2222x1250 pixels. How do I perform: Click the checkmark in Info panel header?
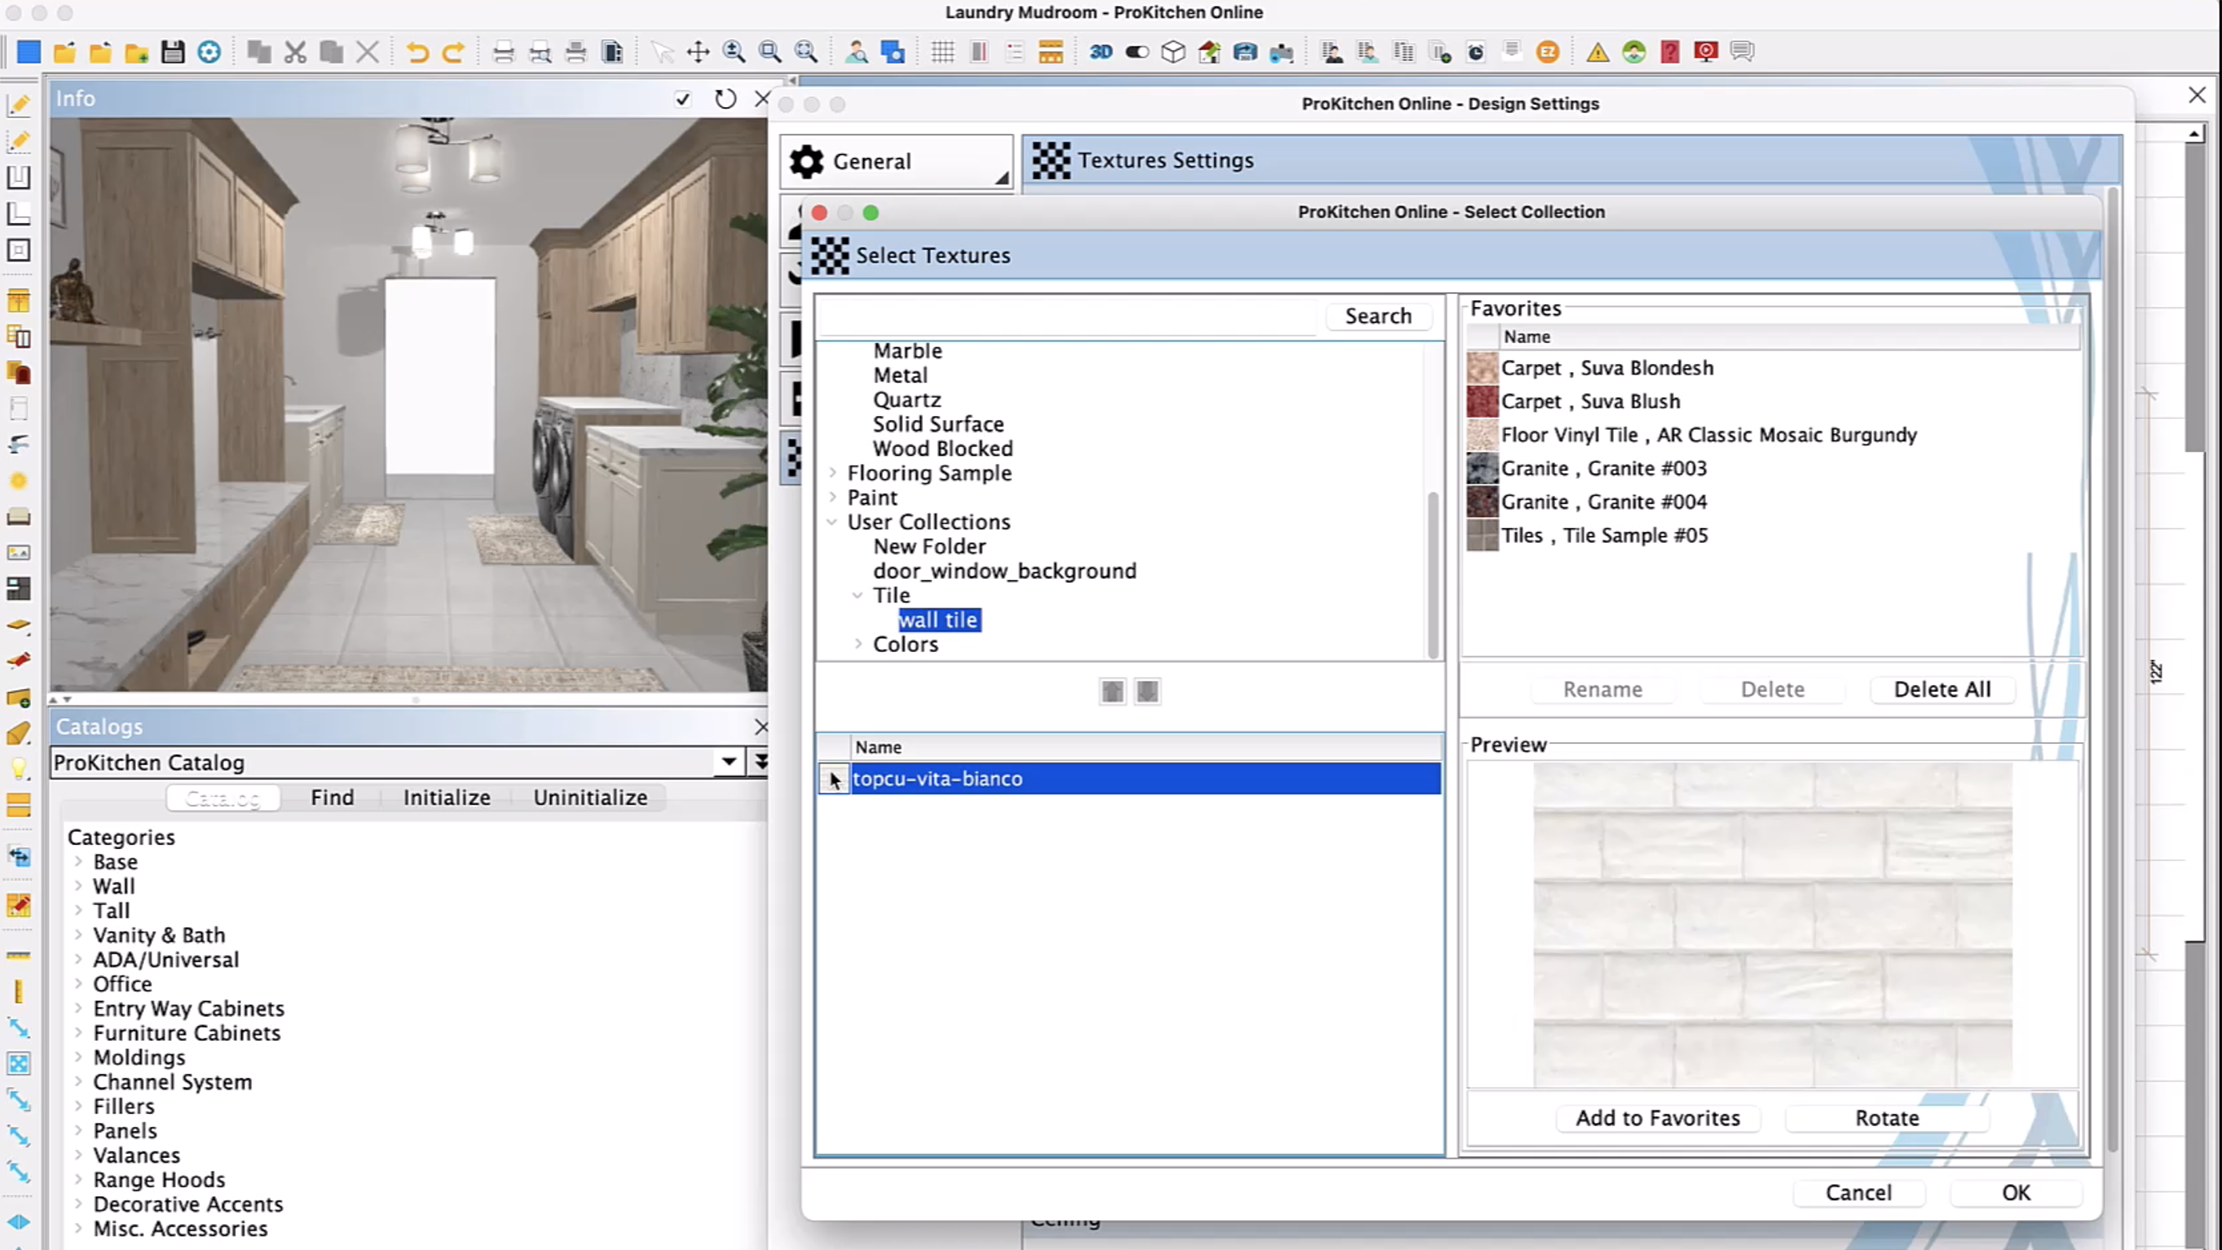[683, 98]
